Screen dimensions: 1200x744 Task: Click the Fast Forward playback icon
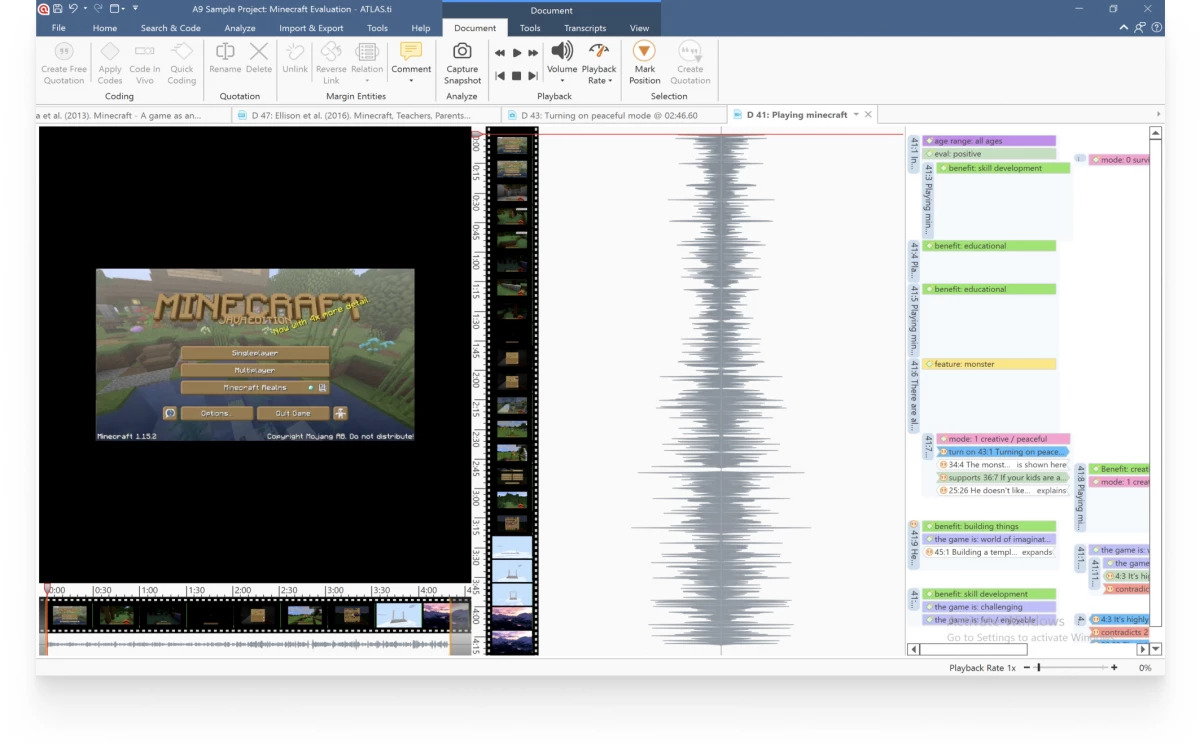pos(533,53)
